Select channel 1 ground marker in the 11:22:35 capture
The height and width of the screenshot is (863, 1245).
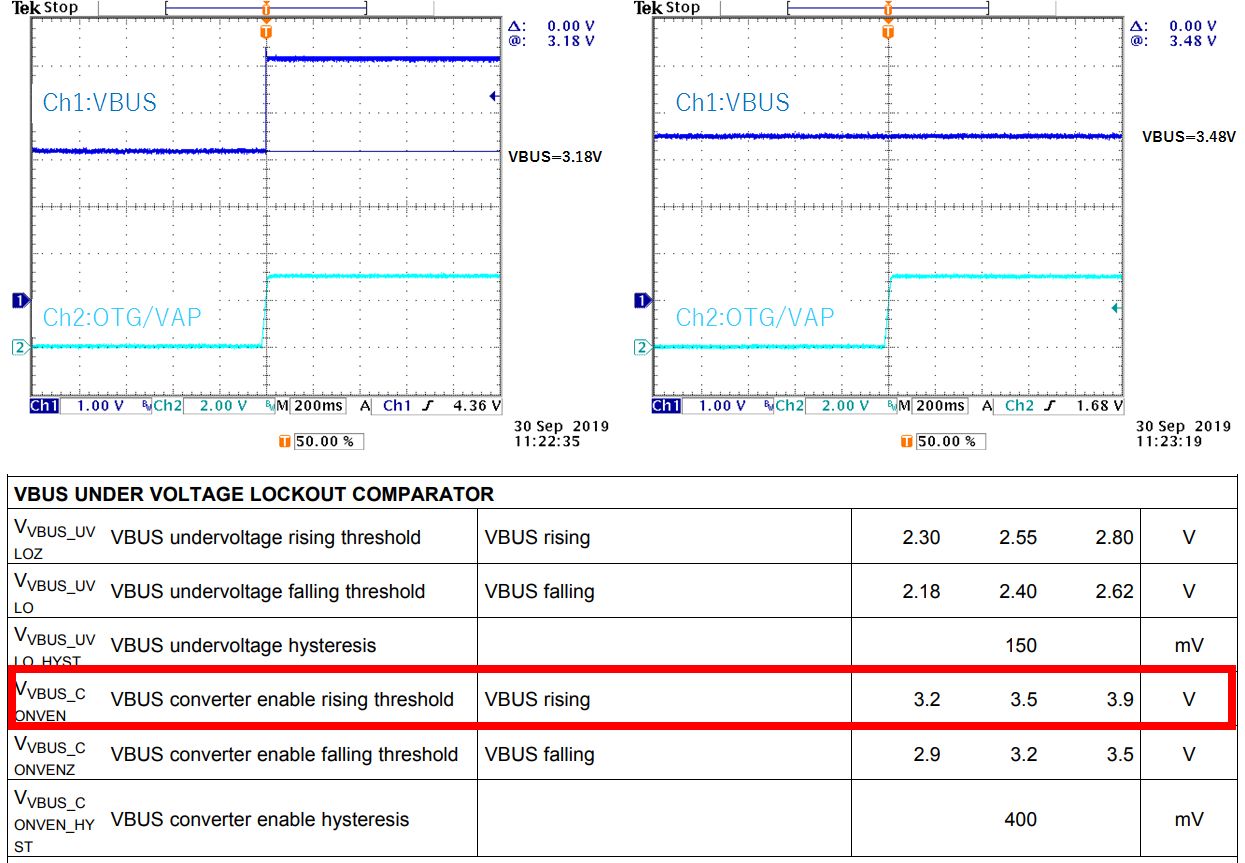point(20,300)
